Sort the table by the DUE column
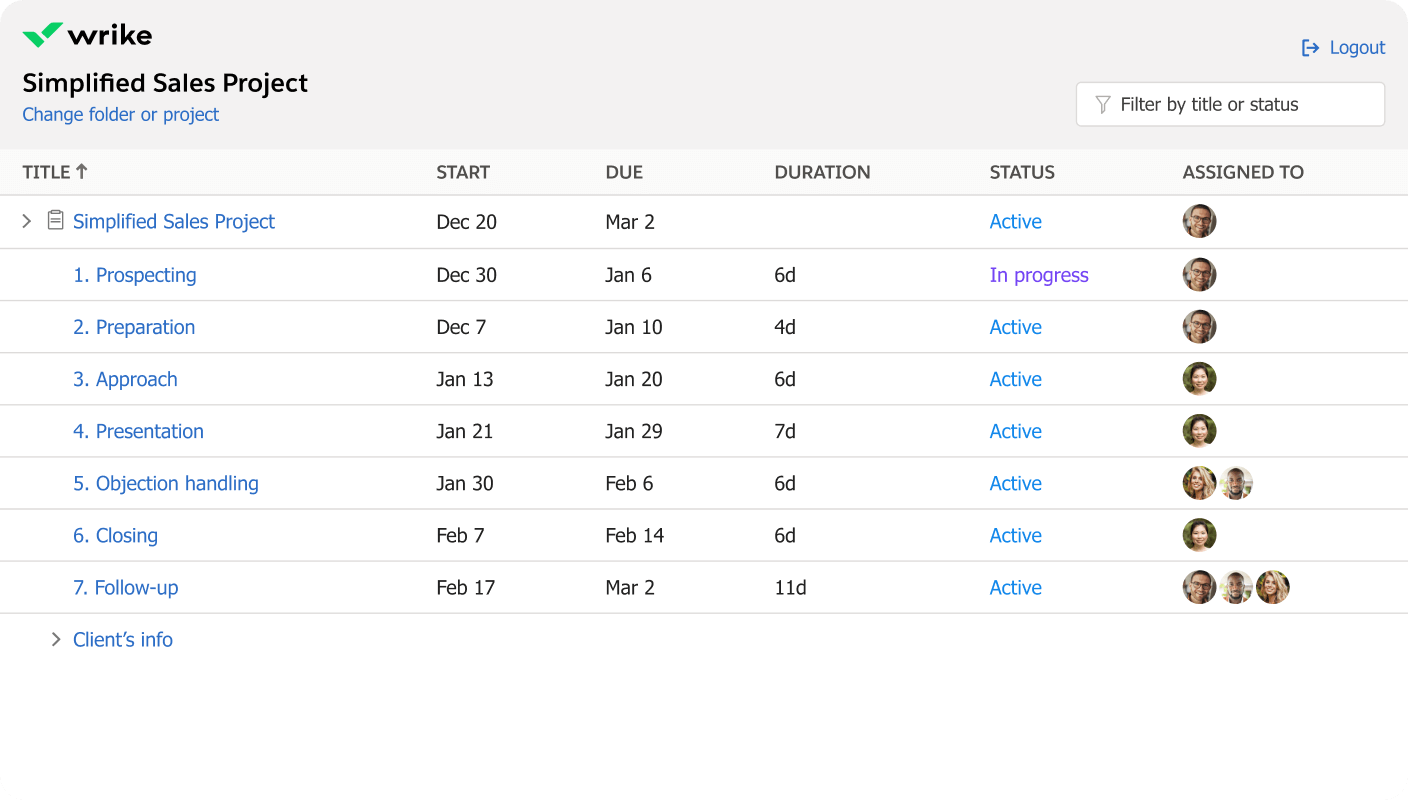Viewport: 1408px width, 800px height. (623, 172)
